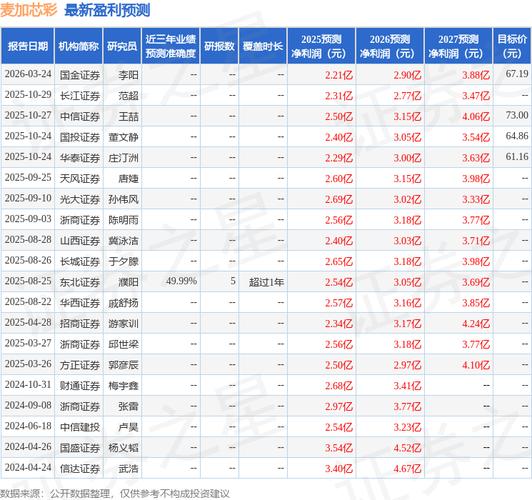Image resolution: width=532 pixels, height=500 pixels.
Task: Select the 招商证券 institution cell
Action: 80,324
